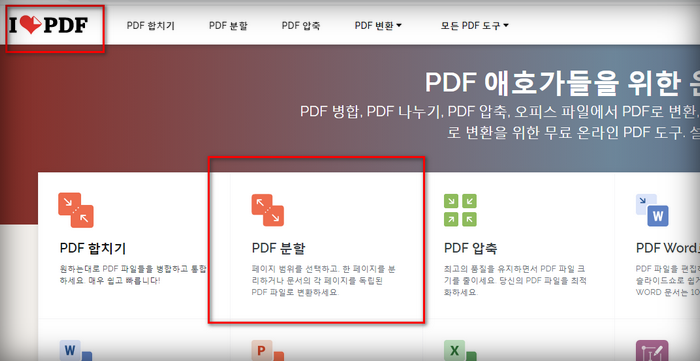Open the PDF 압축 card title
This screenshot has width=700, height=361.
click(471, 249)
